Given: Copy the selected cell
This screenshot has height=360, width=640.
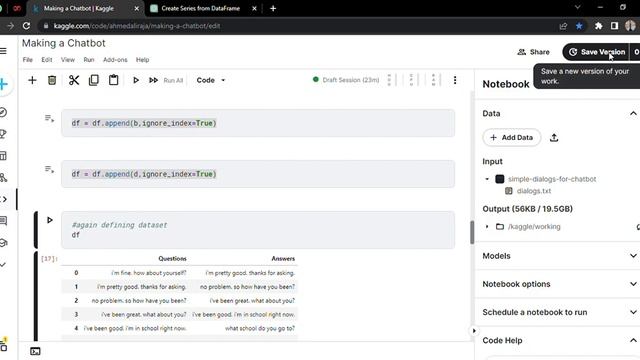Looking at the screenshot, I should 94,80.
